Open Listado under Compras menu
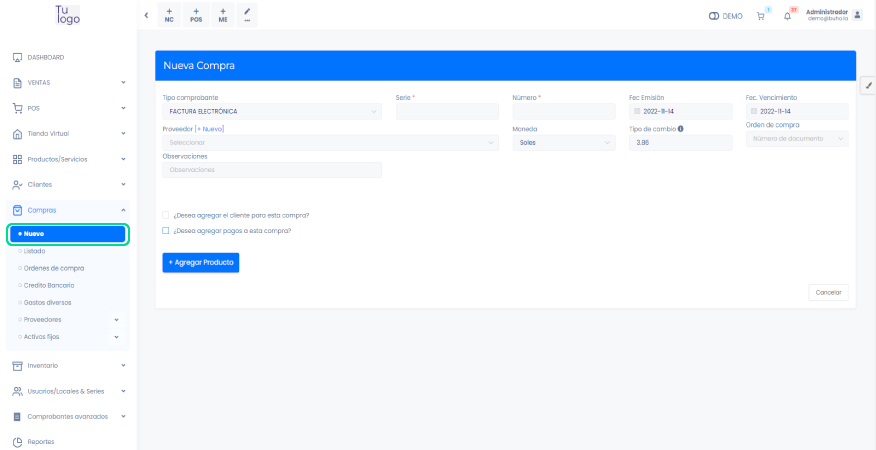This screenshot has height=450, width=876. pyautogui.click(x=34, y=251)
